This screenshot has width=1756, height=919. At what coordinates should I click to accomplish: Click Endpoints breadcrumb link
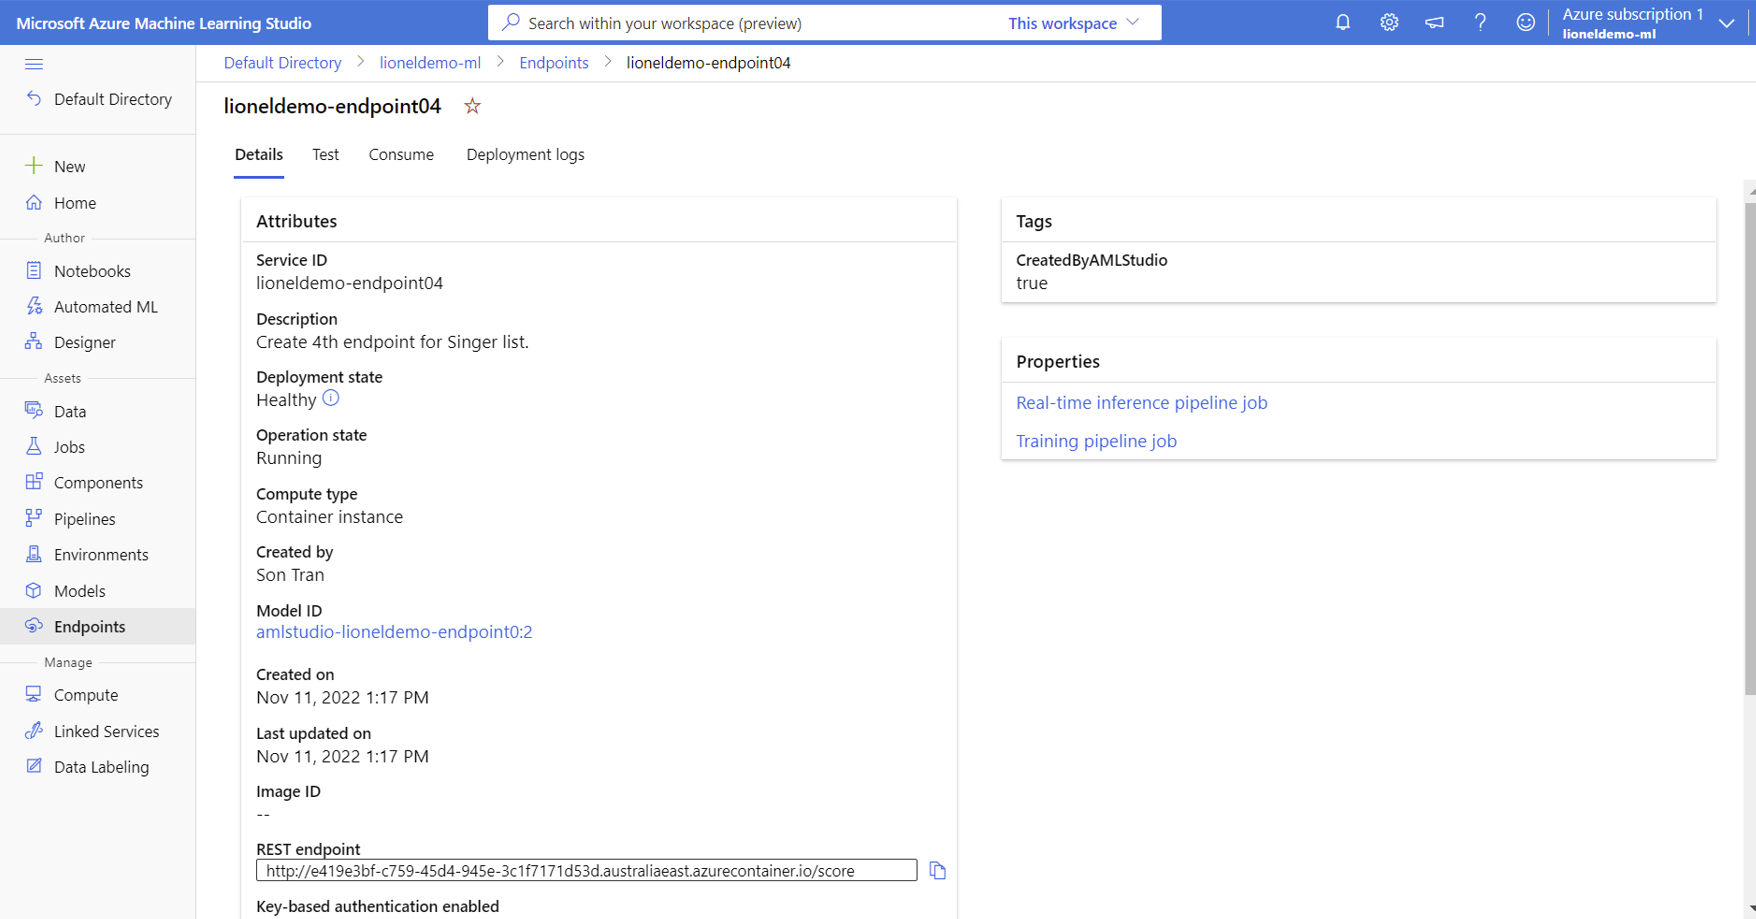click(x=554, y=63)
